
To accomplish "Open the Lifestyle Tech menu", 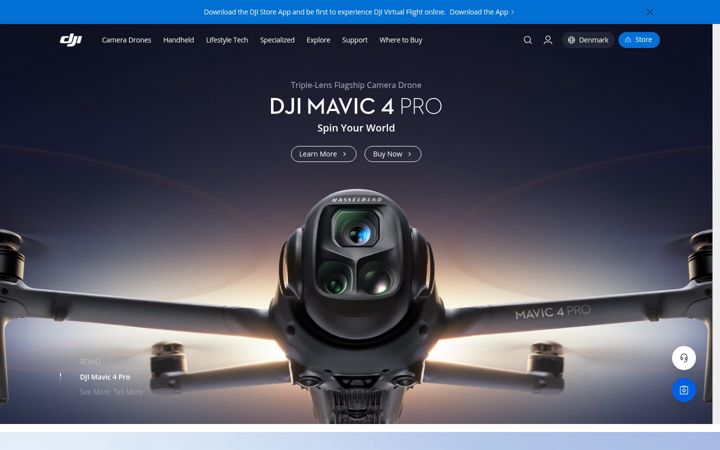I will coord(227,40).
